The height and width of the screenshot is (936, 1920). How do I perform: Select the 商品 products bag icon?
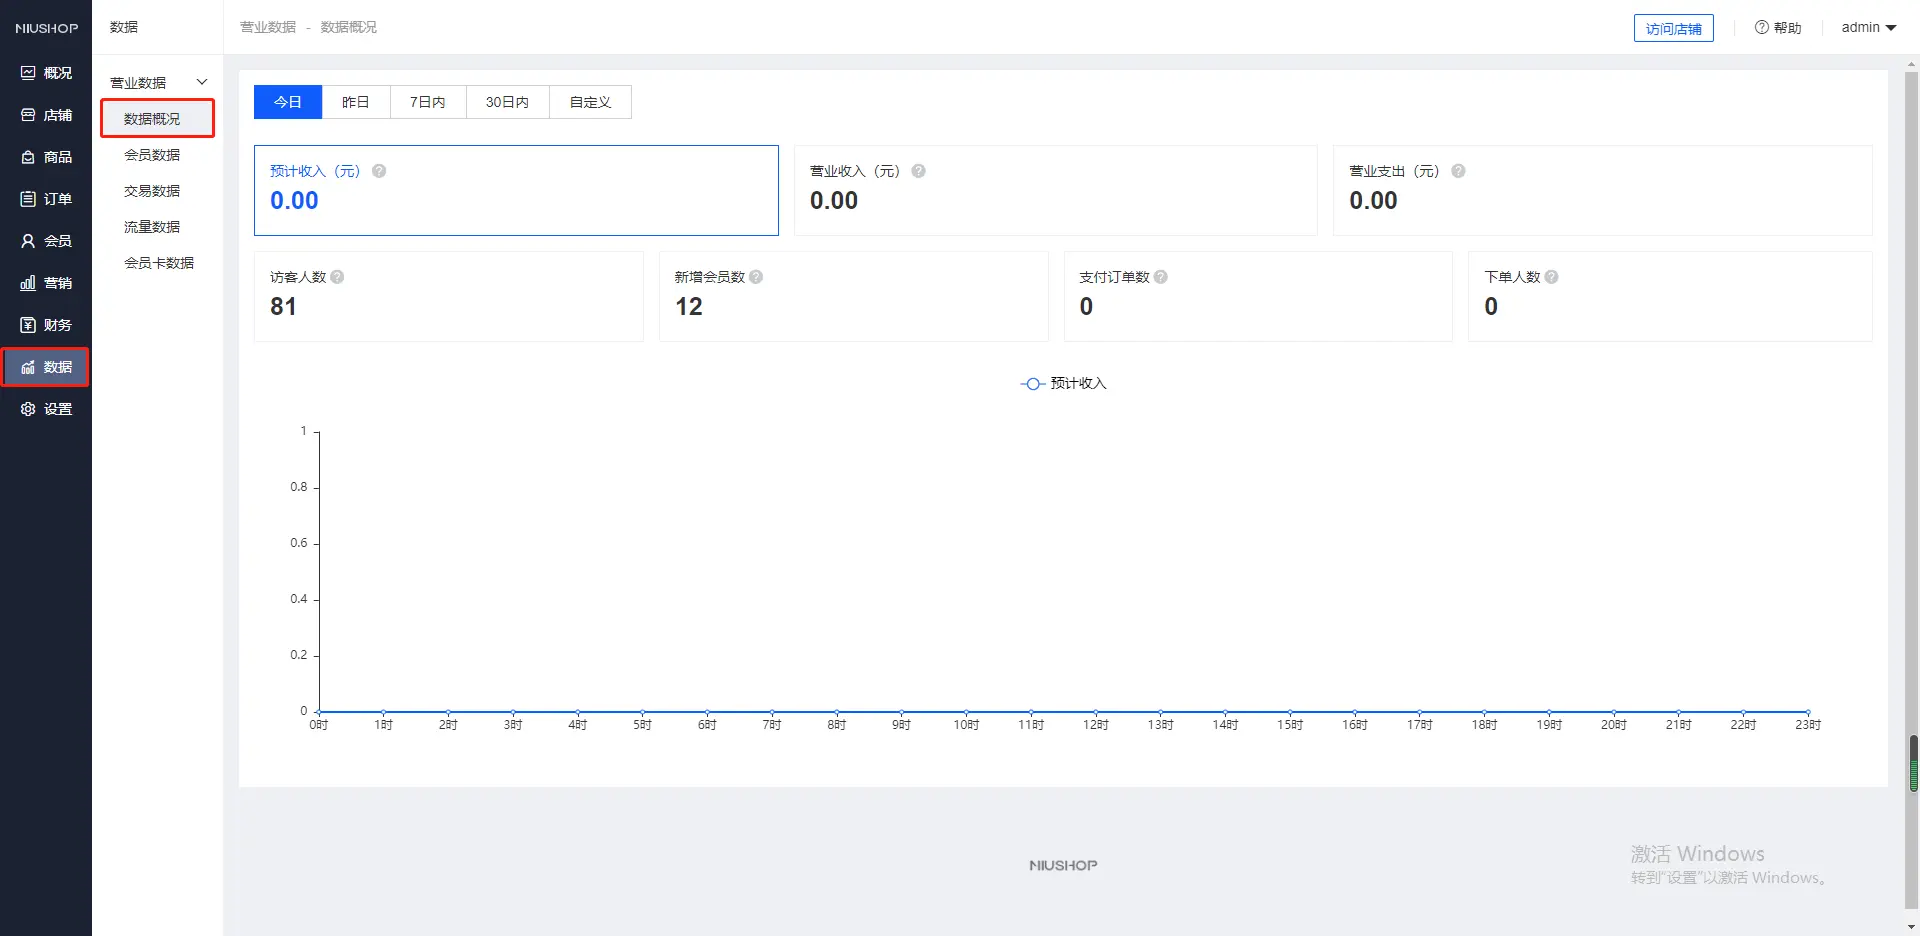[28, 157]
